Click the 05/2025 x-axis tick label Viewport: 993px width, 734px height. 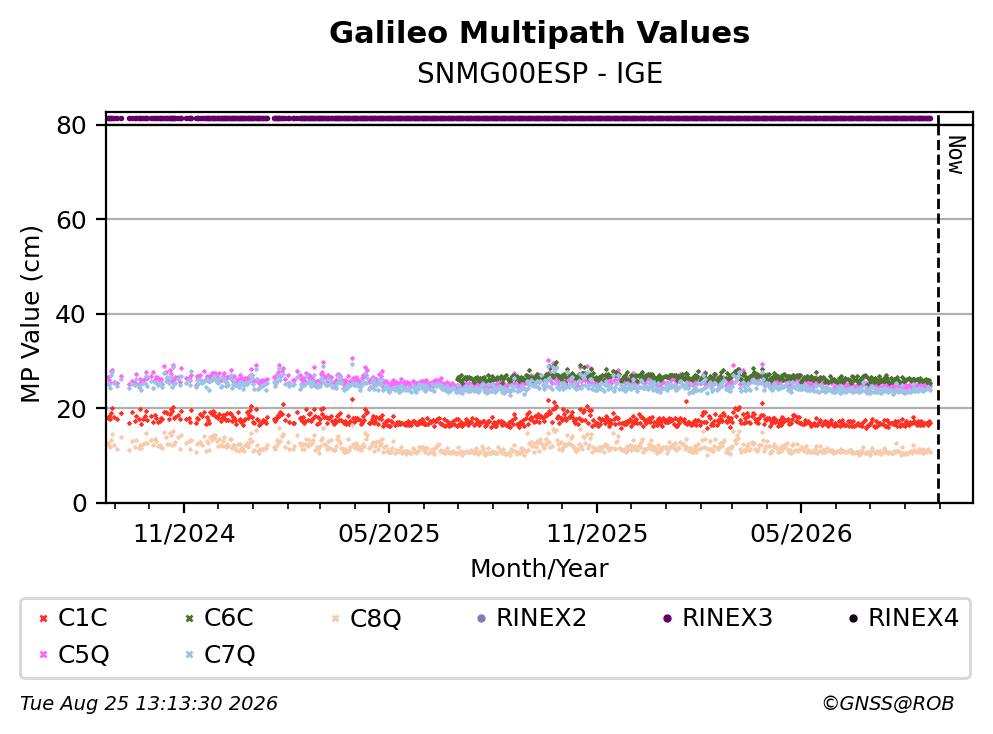(x=388, y=534)
